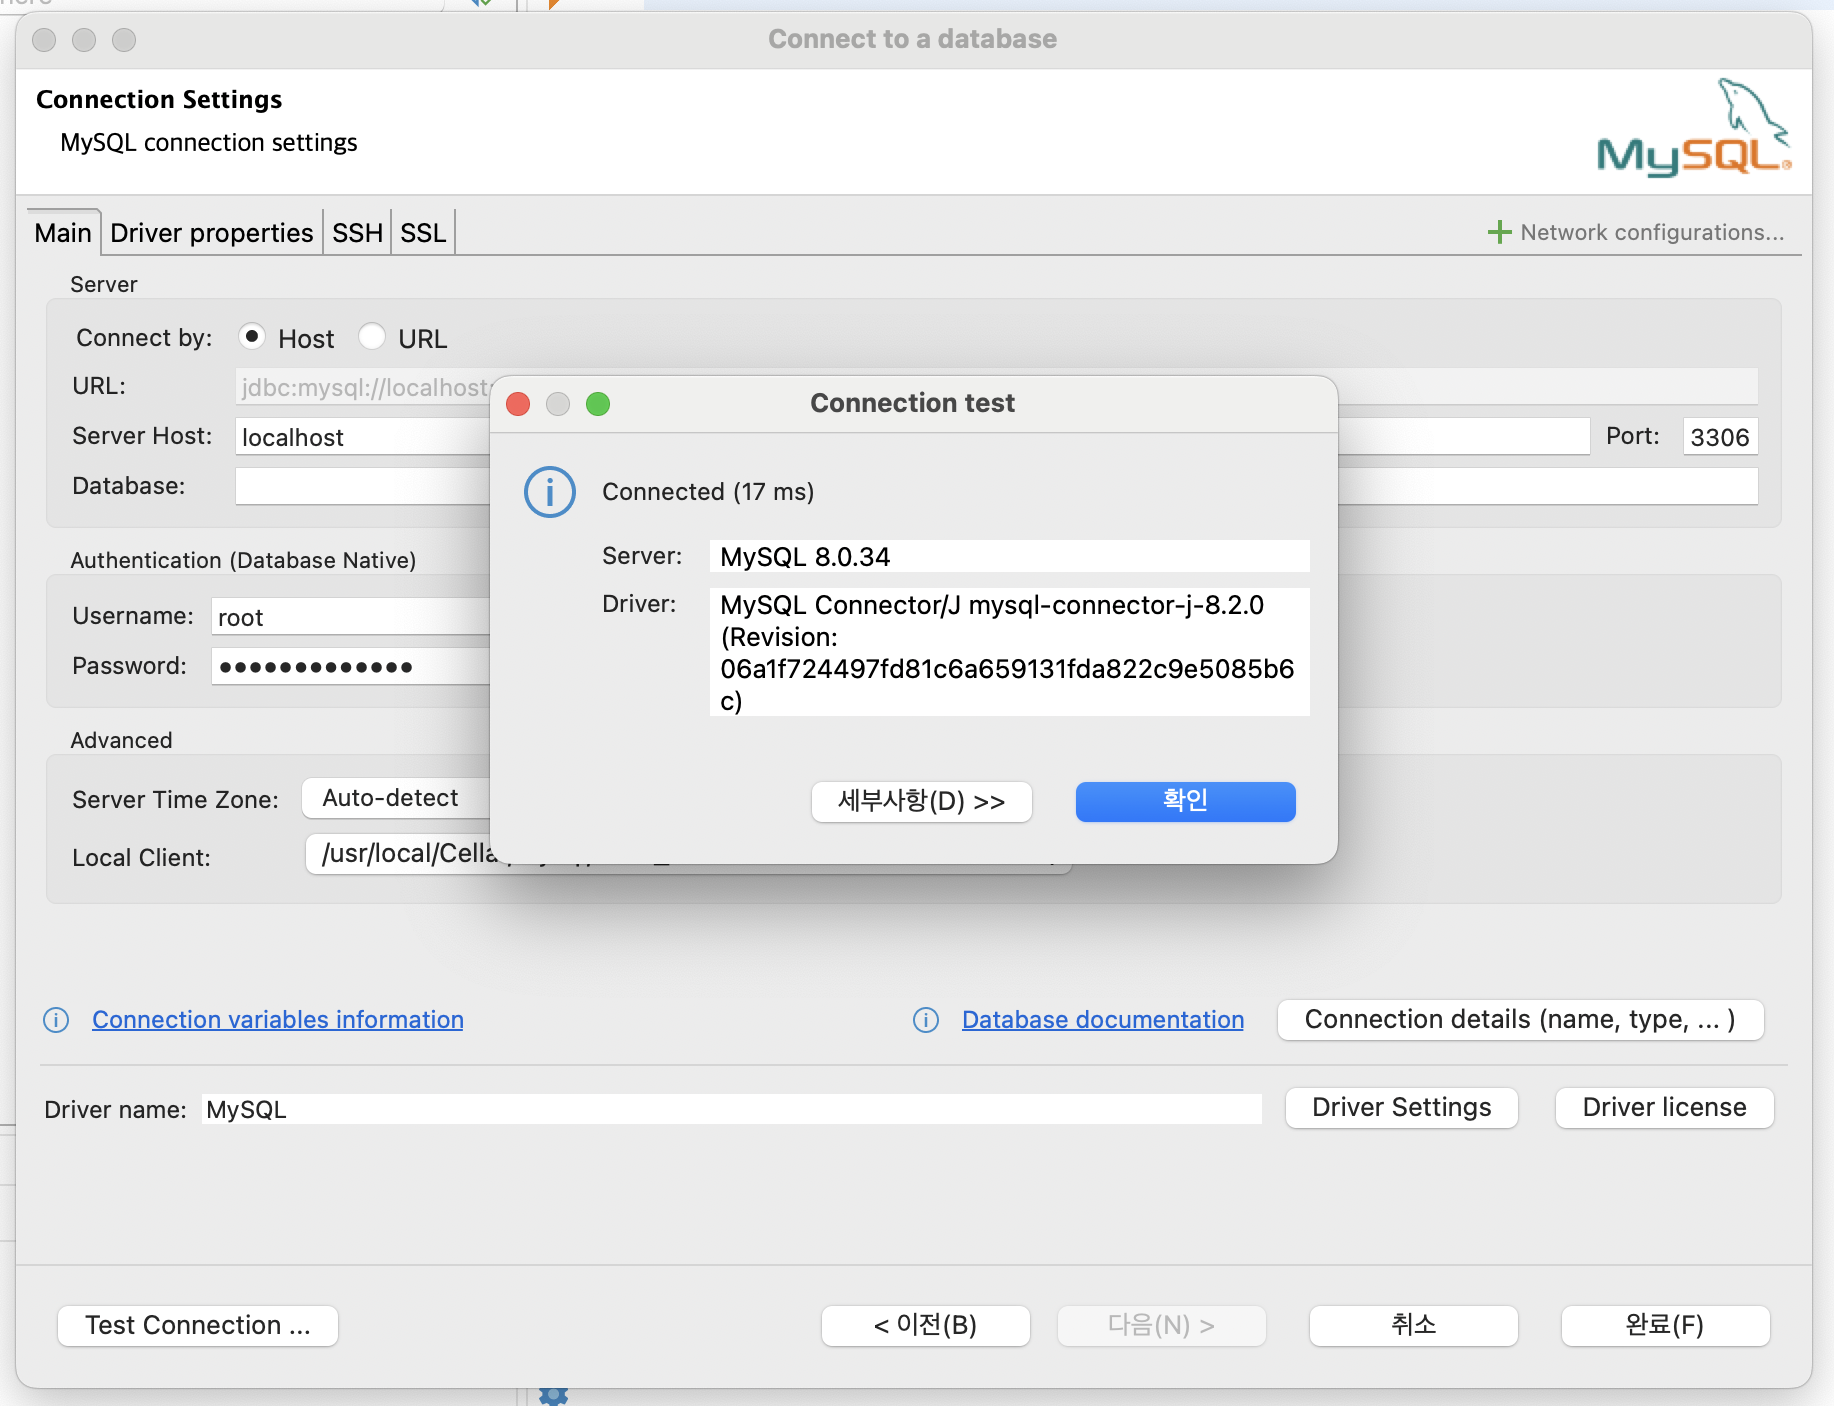Click the 확인 confirm button
Screen dimensions: 1834x1406
(x=1186, y=801)
